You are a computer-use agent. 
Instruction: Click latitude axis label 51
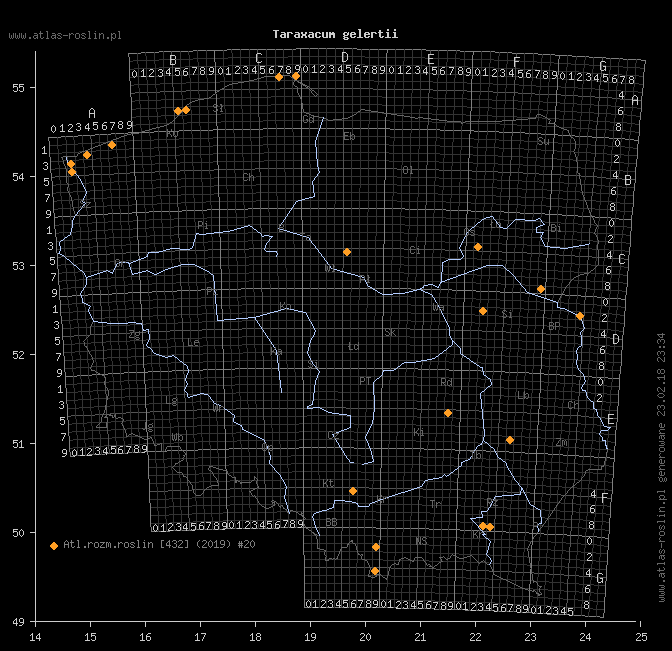18,444
